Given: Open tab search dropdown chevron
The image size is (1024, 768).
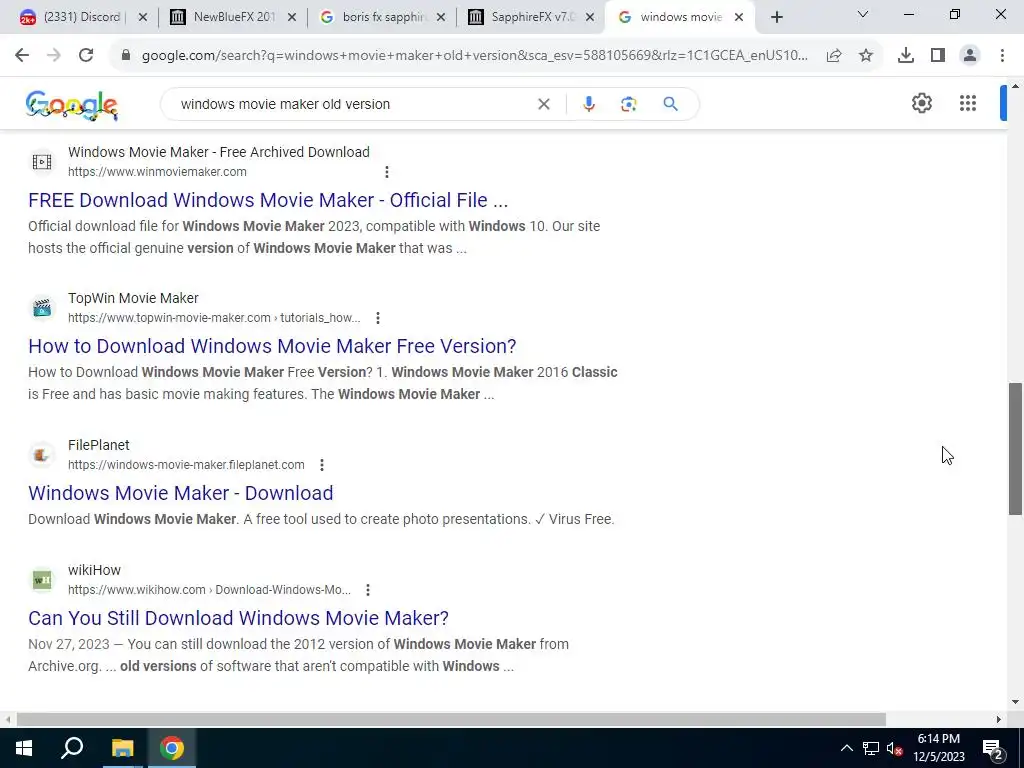Looking at the screenshot, I should click(863, 14).
